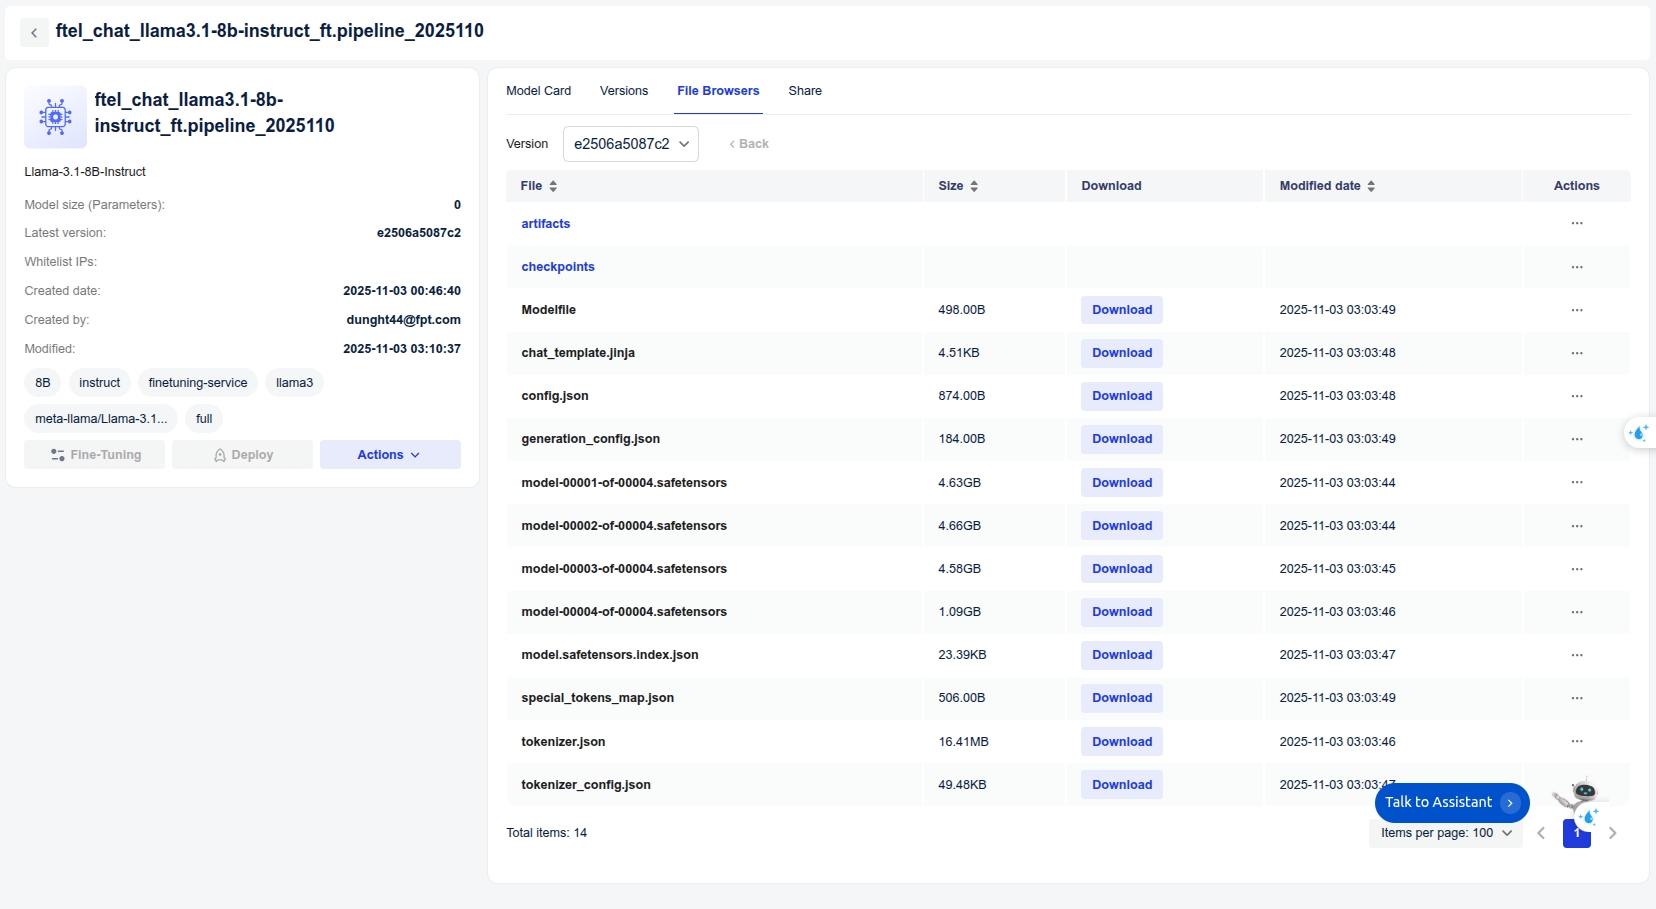Open the more actions menu for Modelfile
The width and height of the screenshot is (1656, 909).
[1576, 310]
